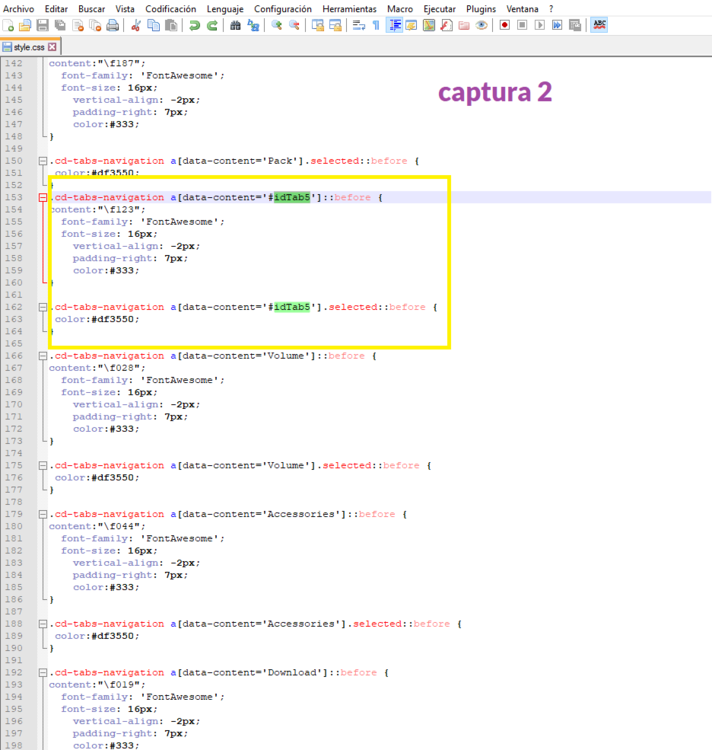Click the Redo arrow icon
712x750 pixels.
[212, 25]
